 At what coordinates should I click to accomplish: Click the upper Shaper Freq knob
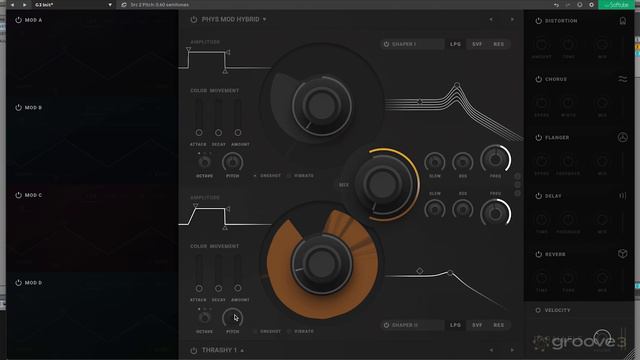pos(495,159)
